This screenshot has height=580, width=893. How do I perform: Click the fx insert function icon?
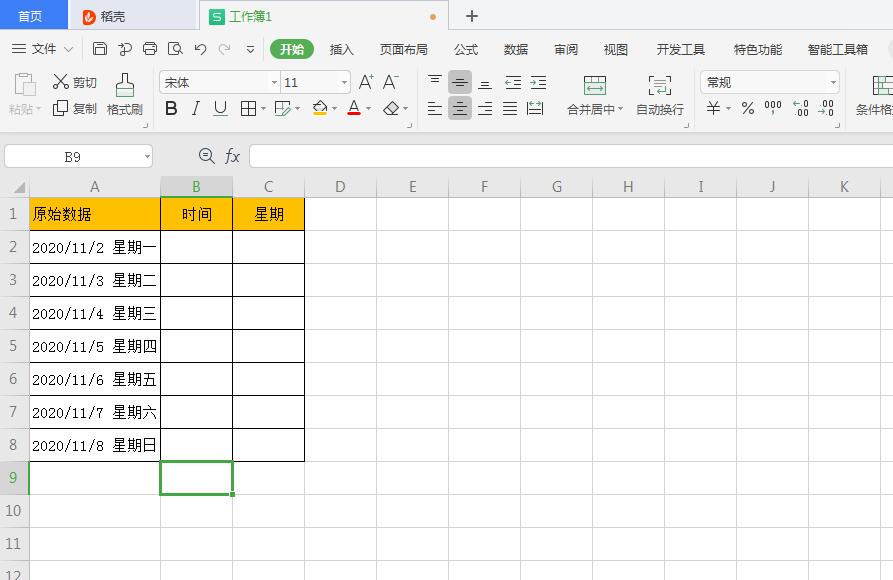[233, 156]
